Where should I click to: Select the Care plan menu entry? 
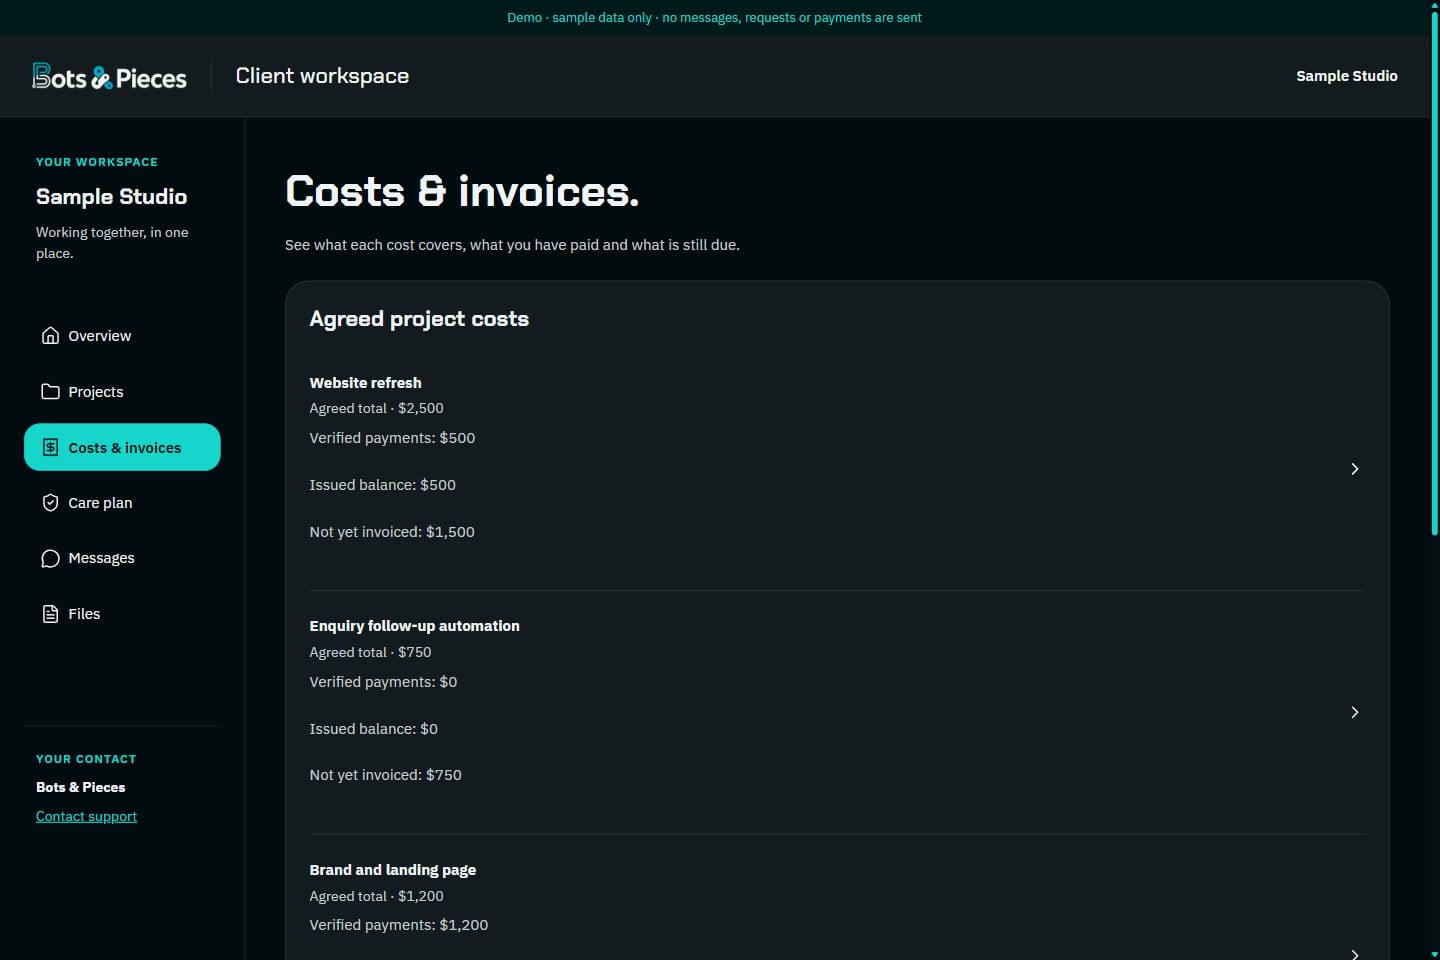click(x=122, y=503)
